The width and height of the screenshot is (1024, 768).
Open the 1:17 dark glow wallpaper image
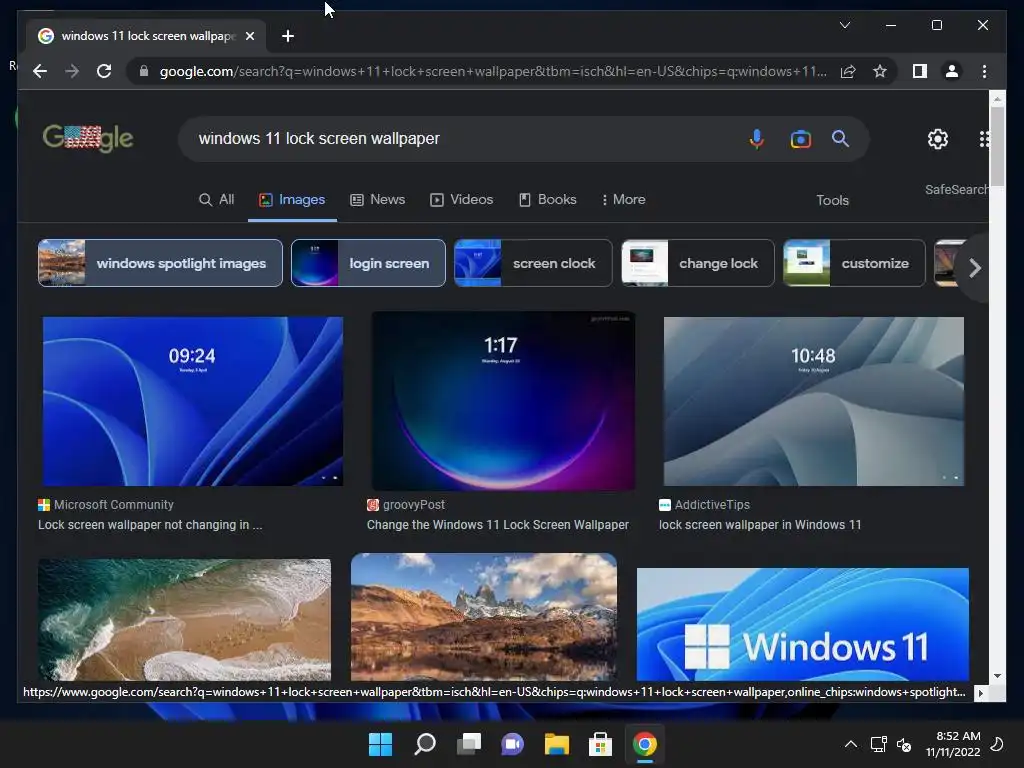(x=503, y=401)
